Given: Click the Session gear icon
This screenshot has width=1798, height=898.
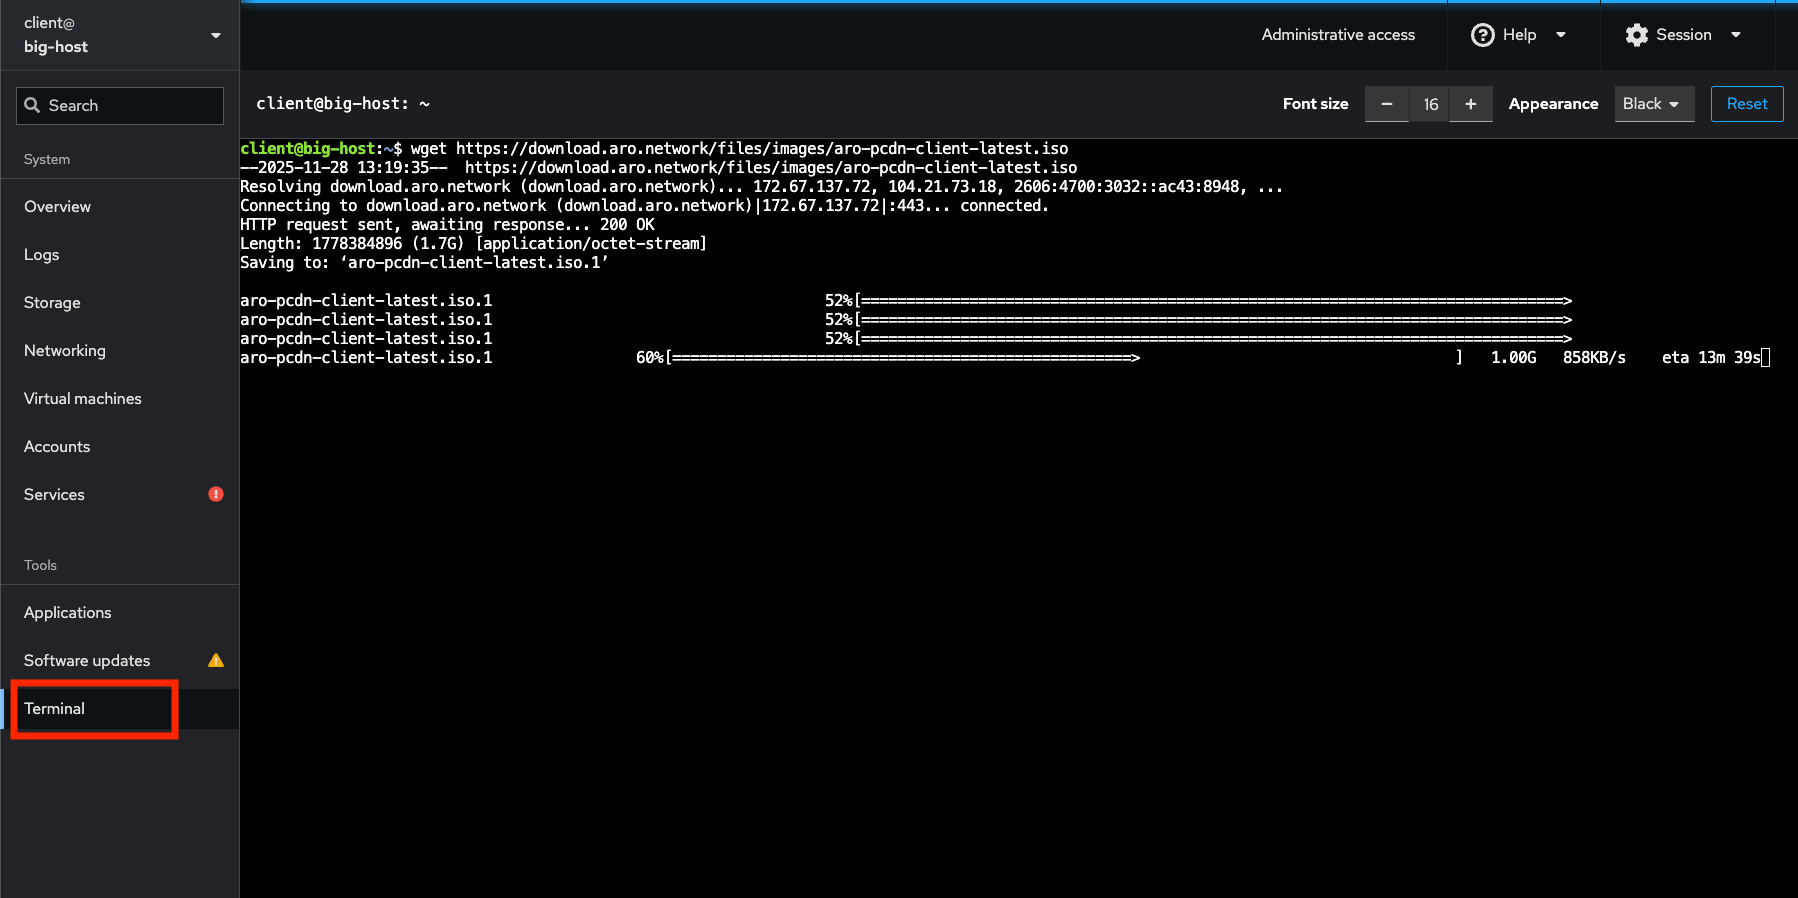Looking at the screenshot, I should [x=1636, y=35].
